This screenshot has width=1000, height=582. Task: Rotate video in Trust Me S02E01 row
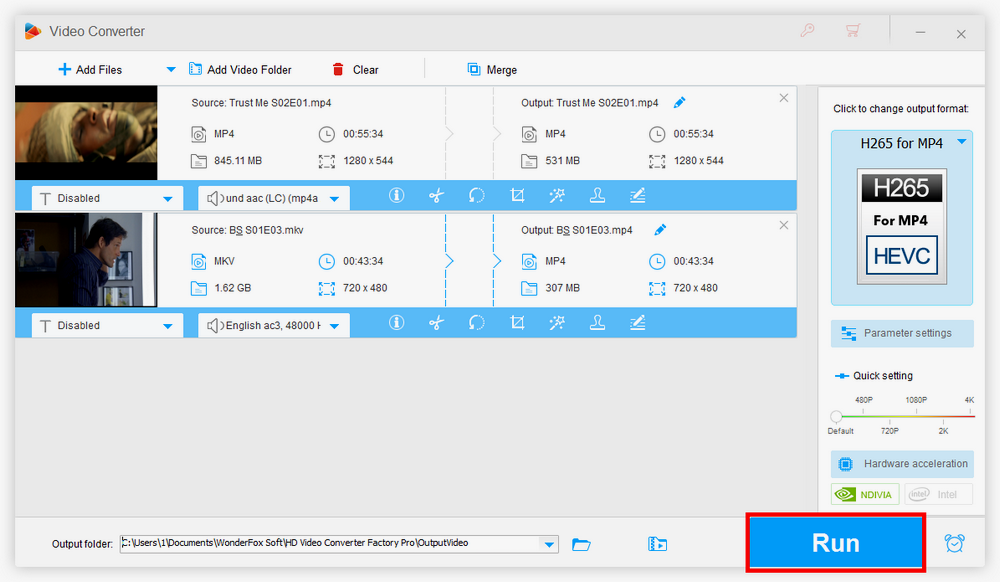tap(476, 196)
